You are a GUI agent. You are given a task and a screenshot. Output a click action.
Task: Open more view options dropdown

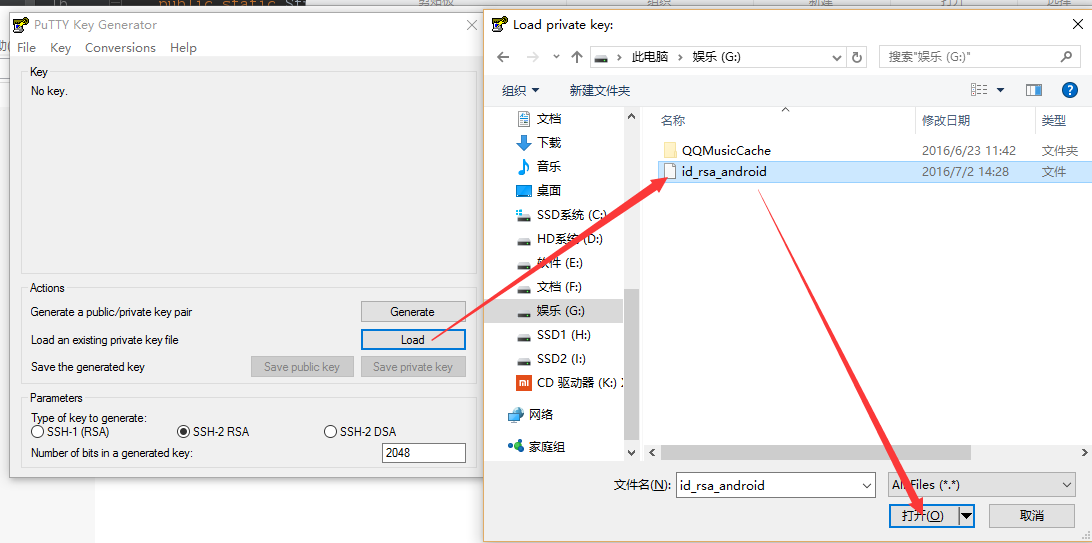tap(1001, 90)
